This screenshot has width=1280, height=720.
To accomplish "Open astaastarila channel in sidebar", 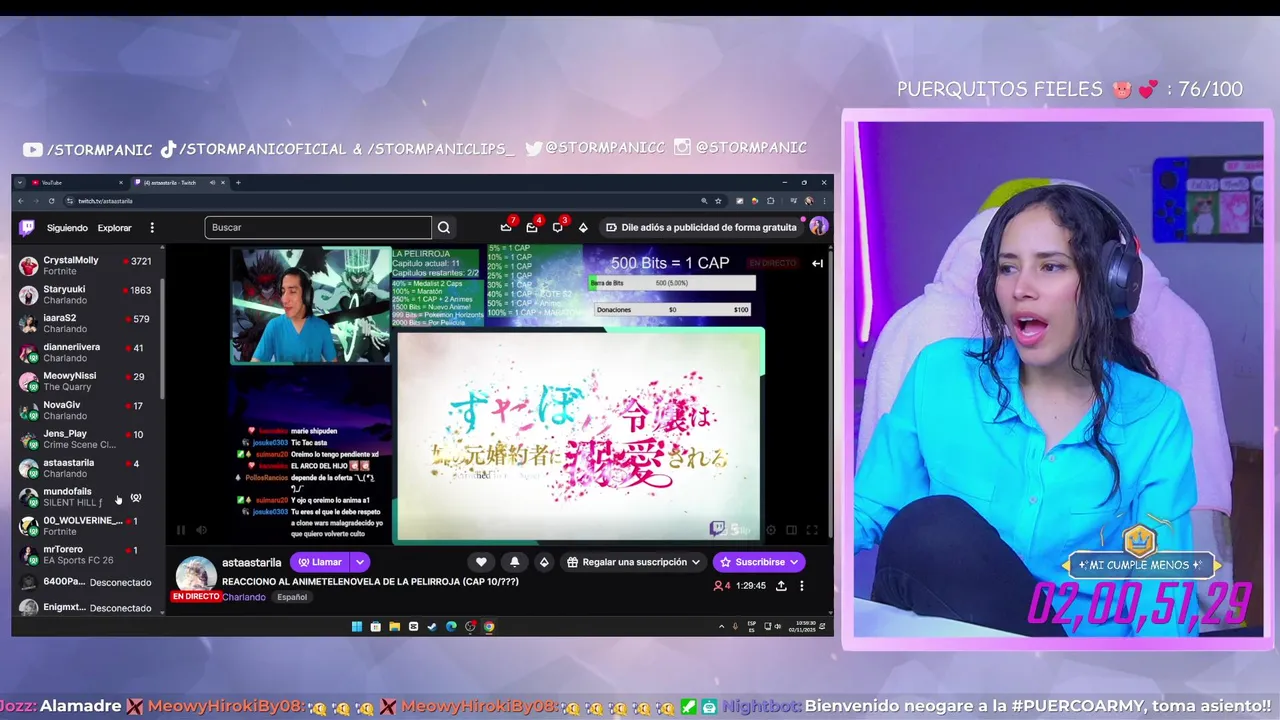I will (88, 468).
